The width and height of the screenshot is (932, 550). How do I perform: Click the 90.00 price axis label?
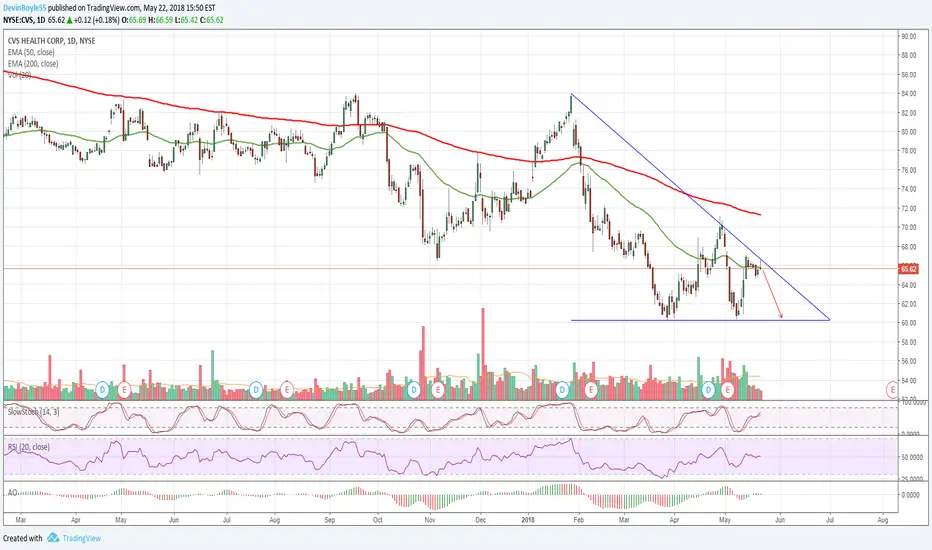click(x=908, y=36)
